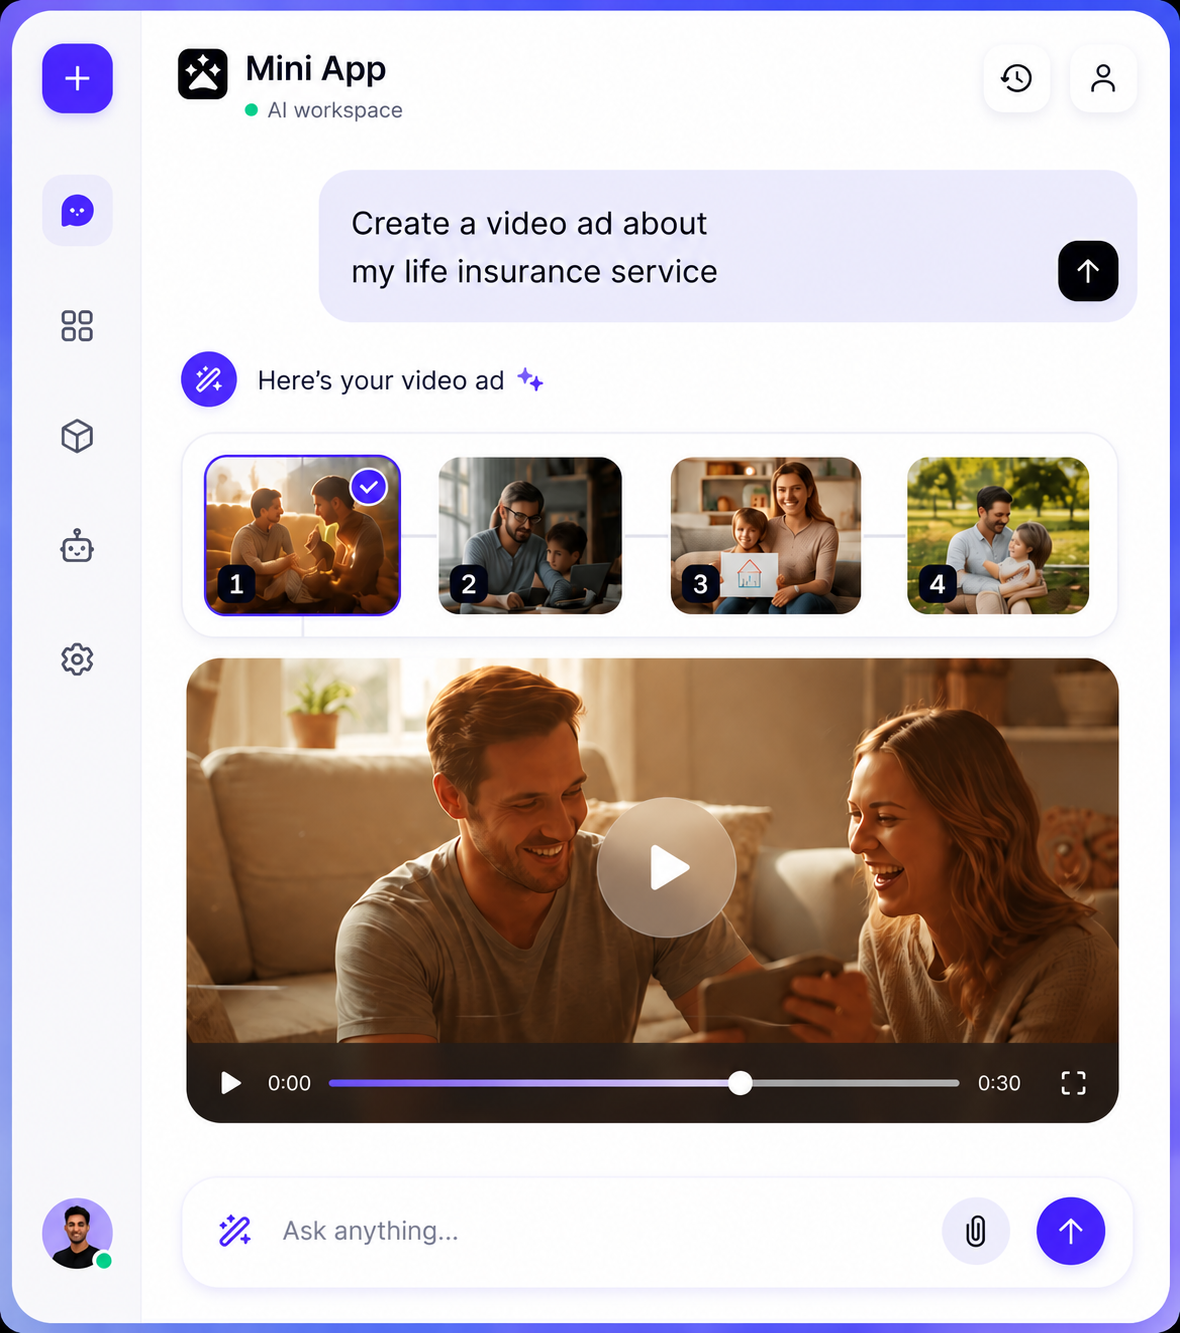Viewport: 1180px width, 1333px height.
Task: Open the profile person button
Action: [x=1103, y=78]
